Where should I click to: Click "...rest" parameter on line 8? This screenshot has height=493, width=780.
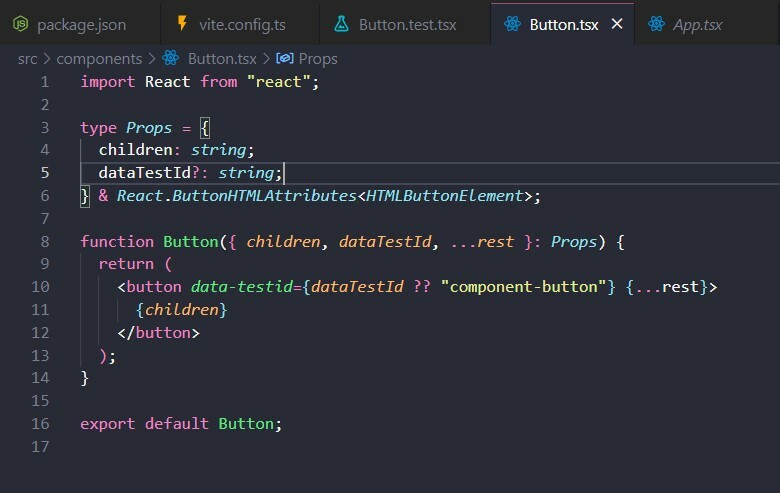[x=482, y=242]
